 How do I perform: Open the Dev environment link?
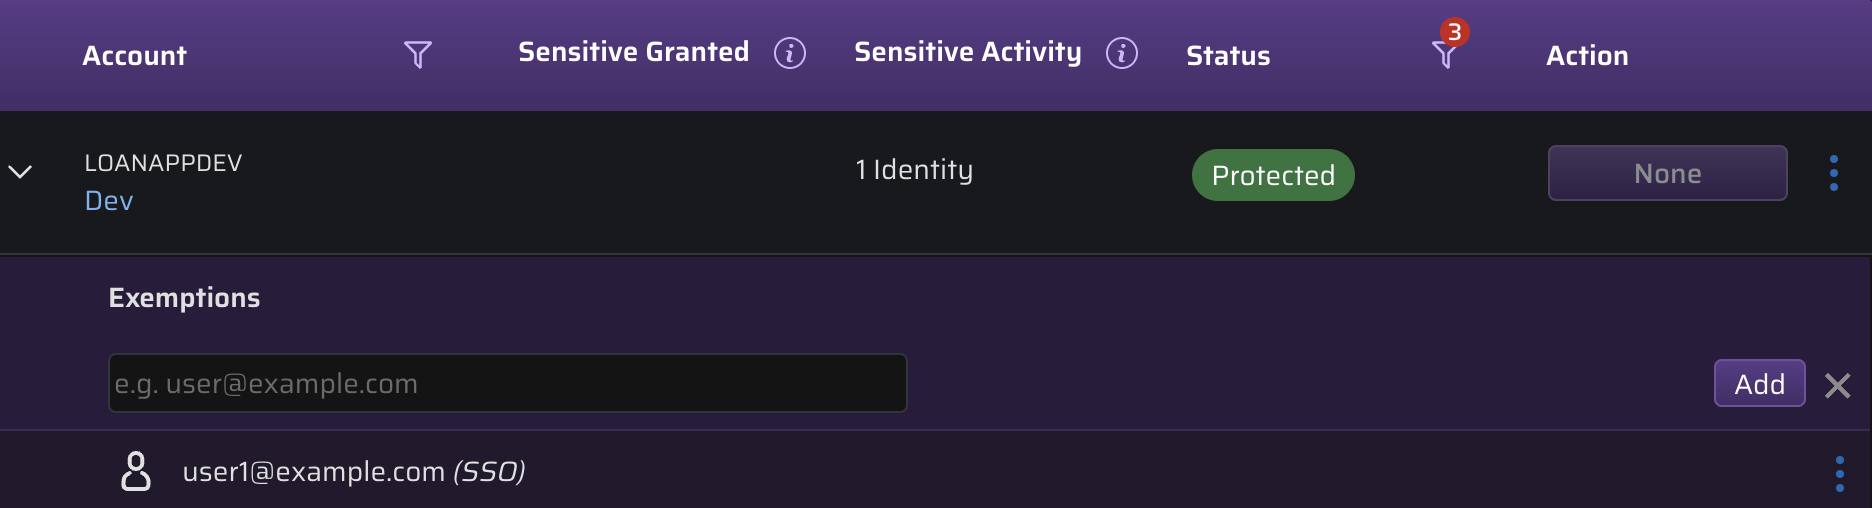coord(109,201)
